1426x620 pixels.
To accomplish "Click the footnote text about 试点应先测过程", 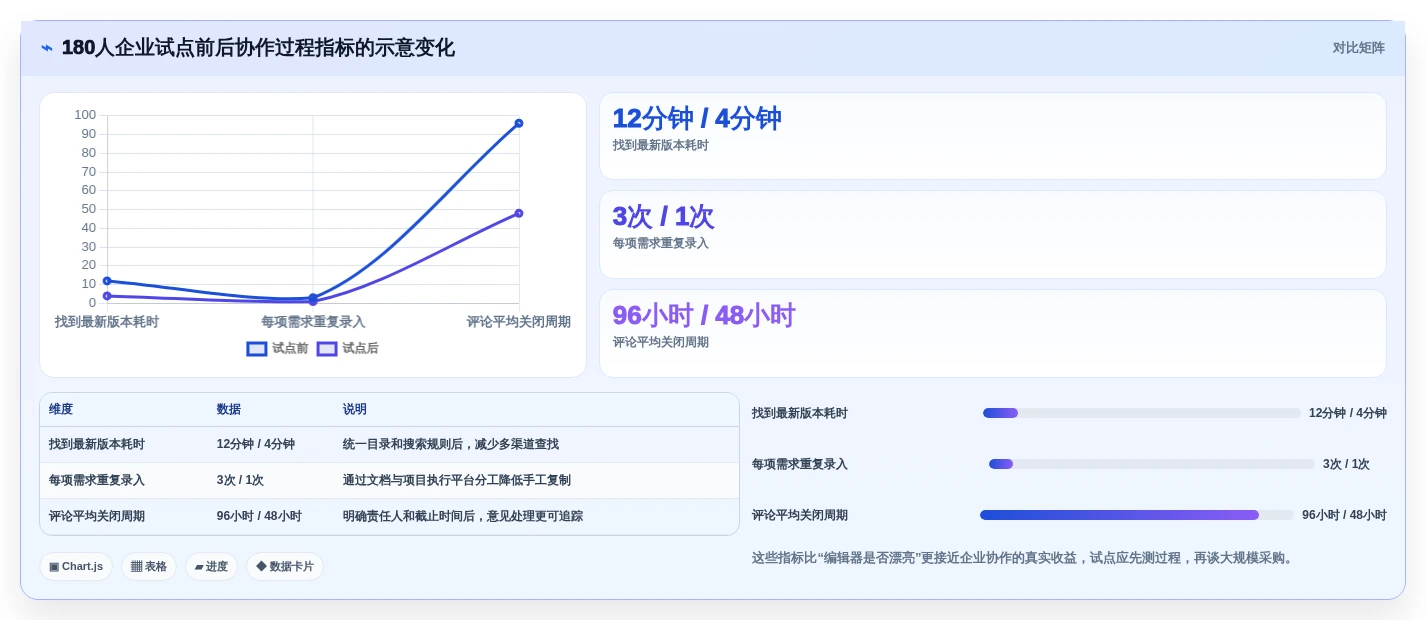I will (x=1024, y=558).
